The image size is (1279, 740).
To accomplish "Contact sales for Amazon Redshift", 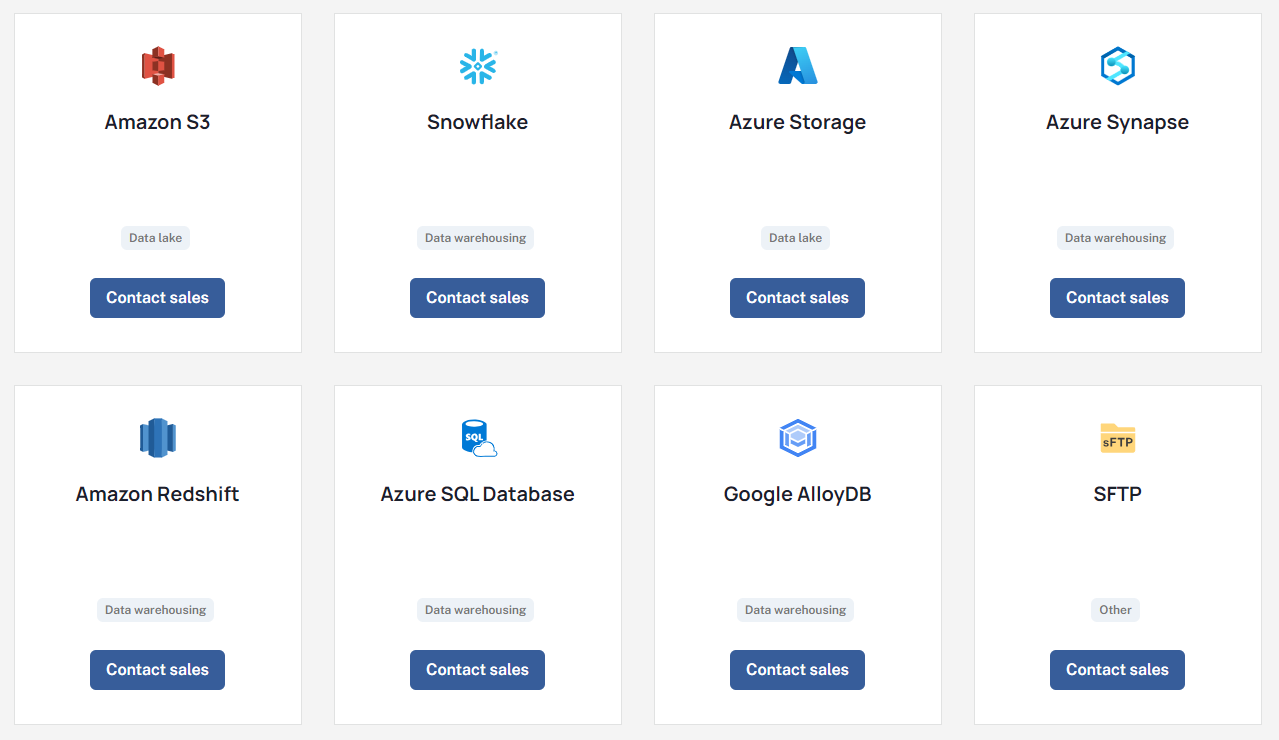I will (x=157, y=670).
